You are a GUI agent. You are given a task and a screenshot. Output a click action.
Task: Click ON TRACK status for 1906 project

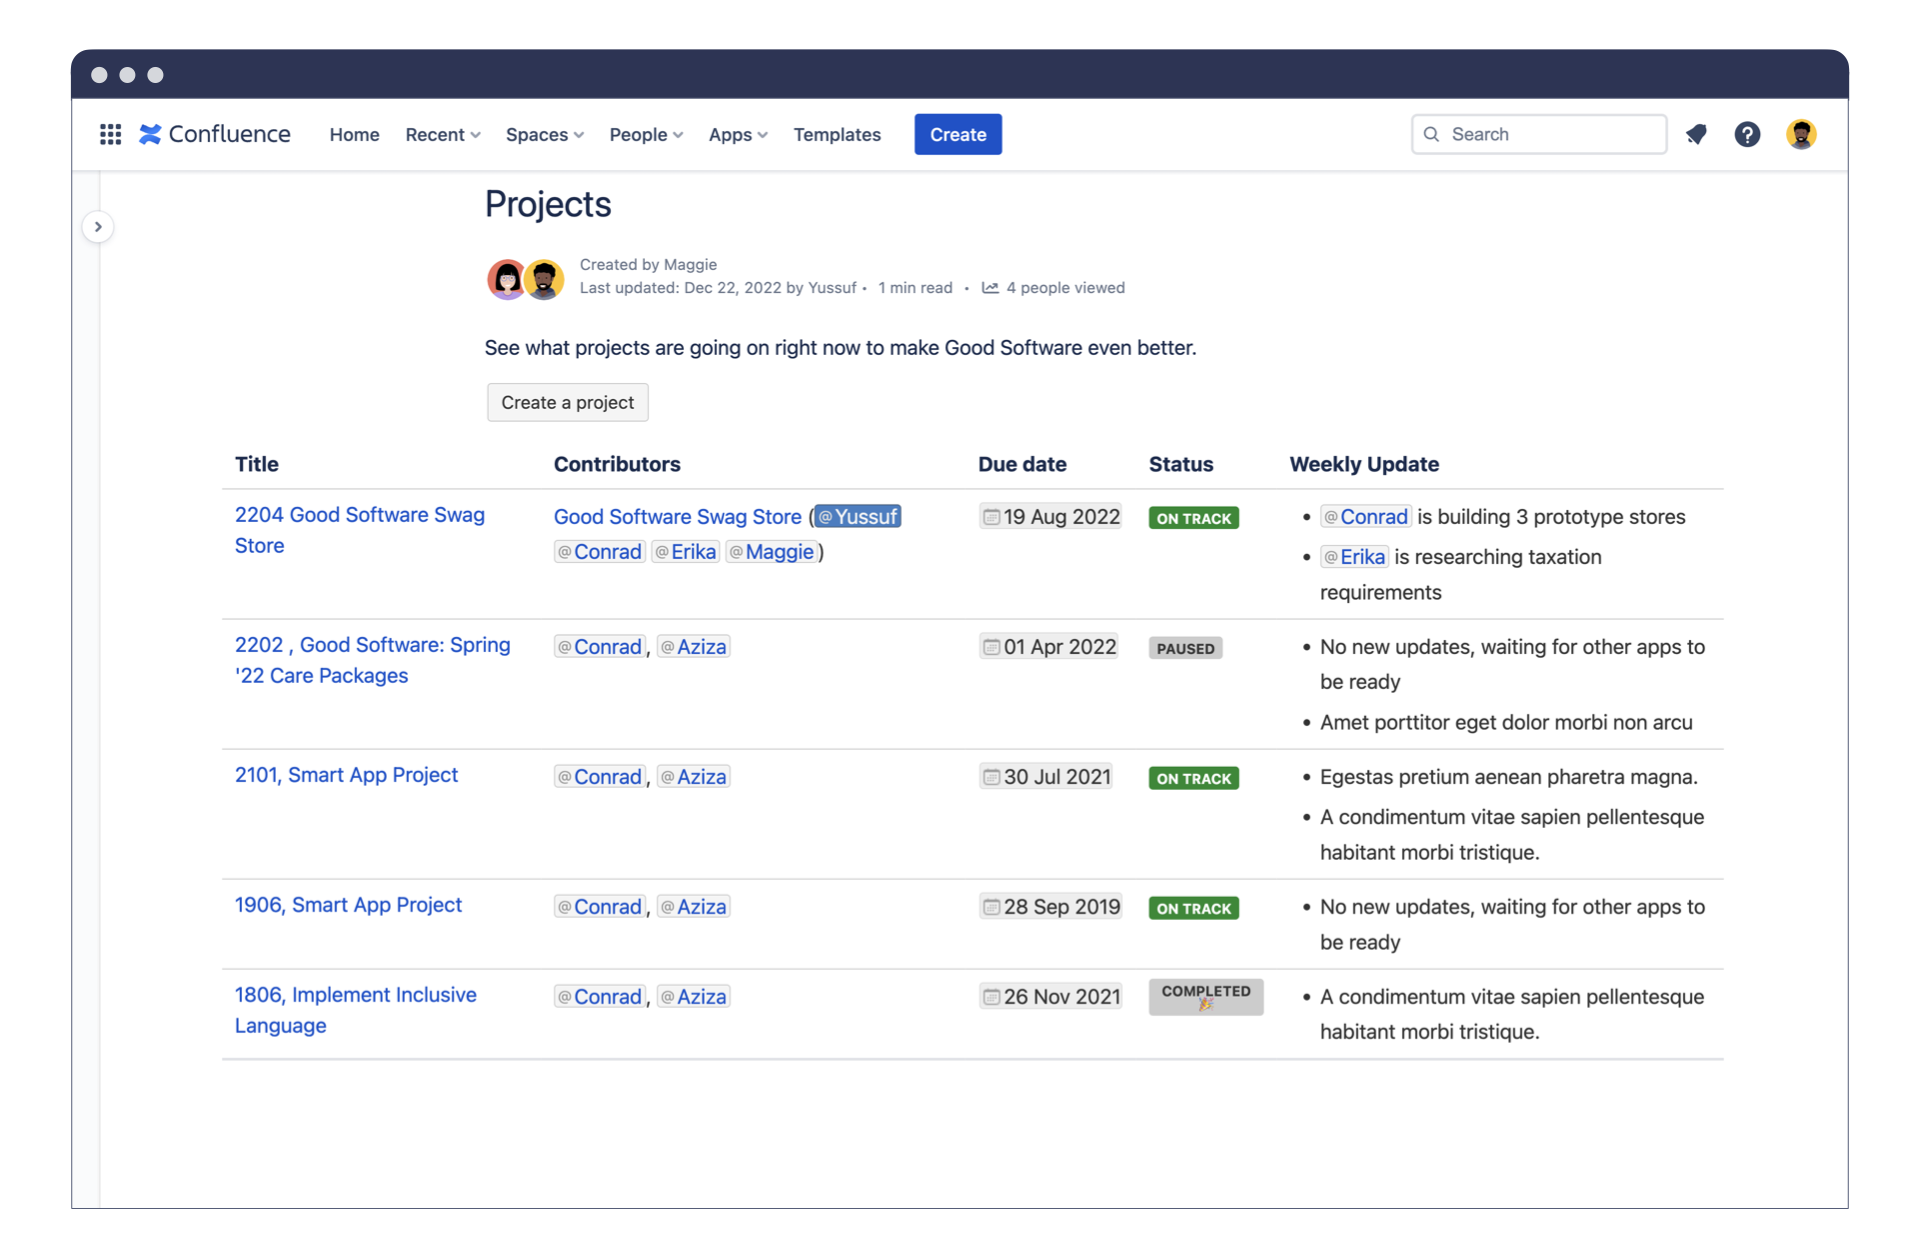(x=1194, y=908)
